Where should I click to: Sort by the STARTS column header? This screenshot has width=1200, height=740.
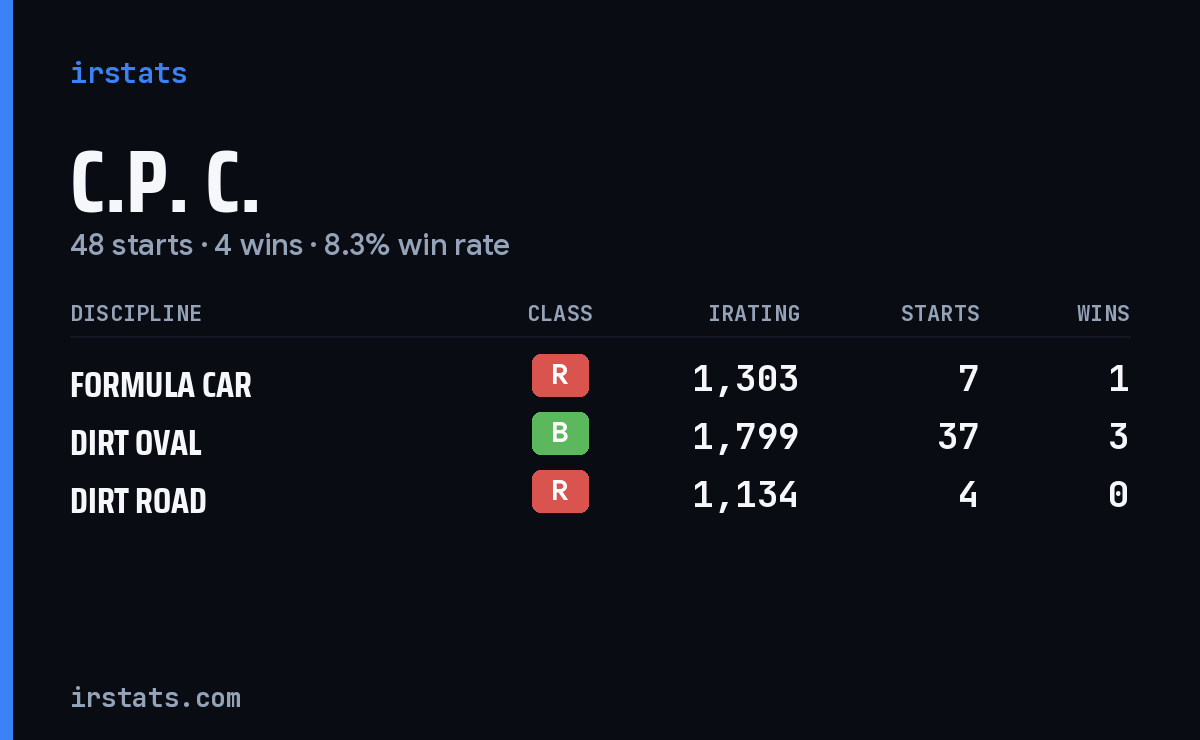(x=940, y=314)
